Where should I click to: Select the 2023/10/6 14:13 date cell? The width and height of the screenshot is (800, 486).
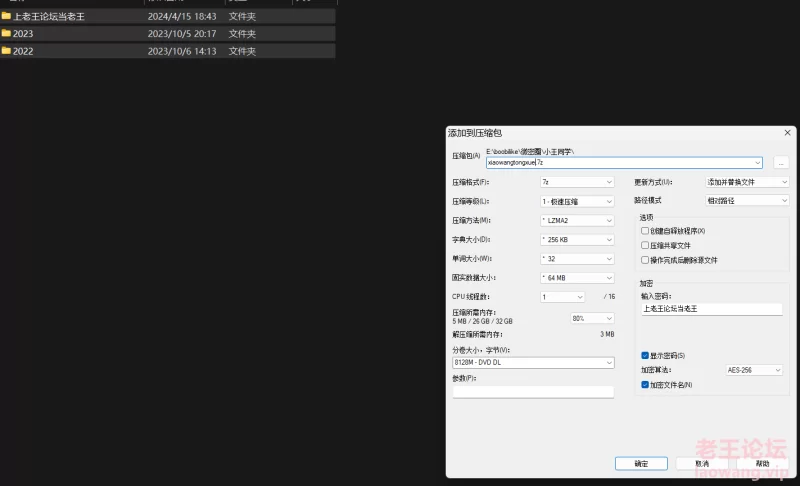pyautogui.click(x=182, y=51)
